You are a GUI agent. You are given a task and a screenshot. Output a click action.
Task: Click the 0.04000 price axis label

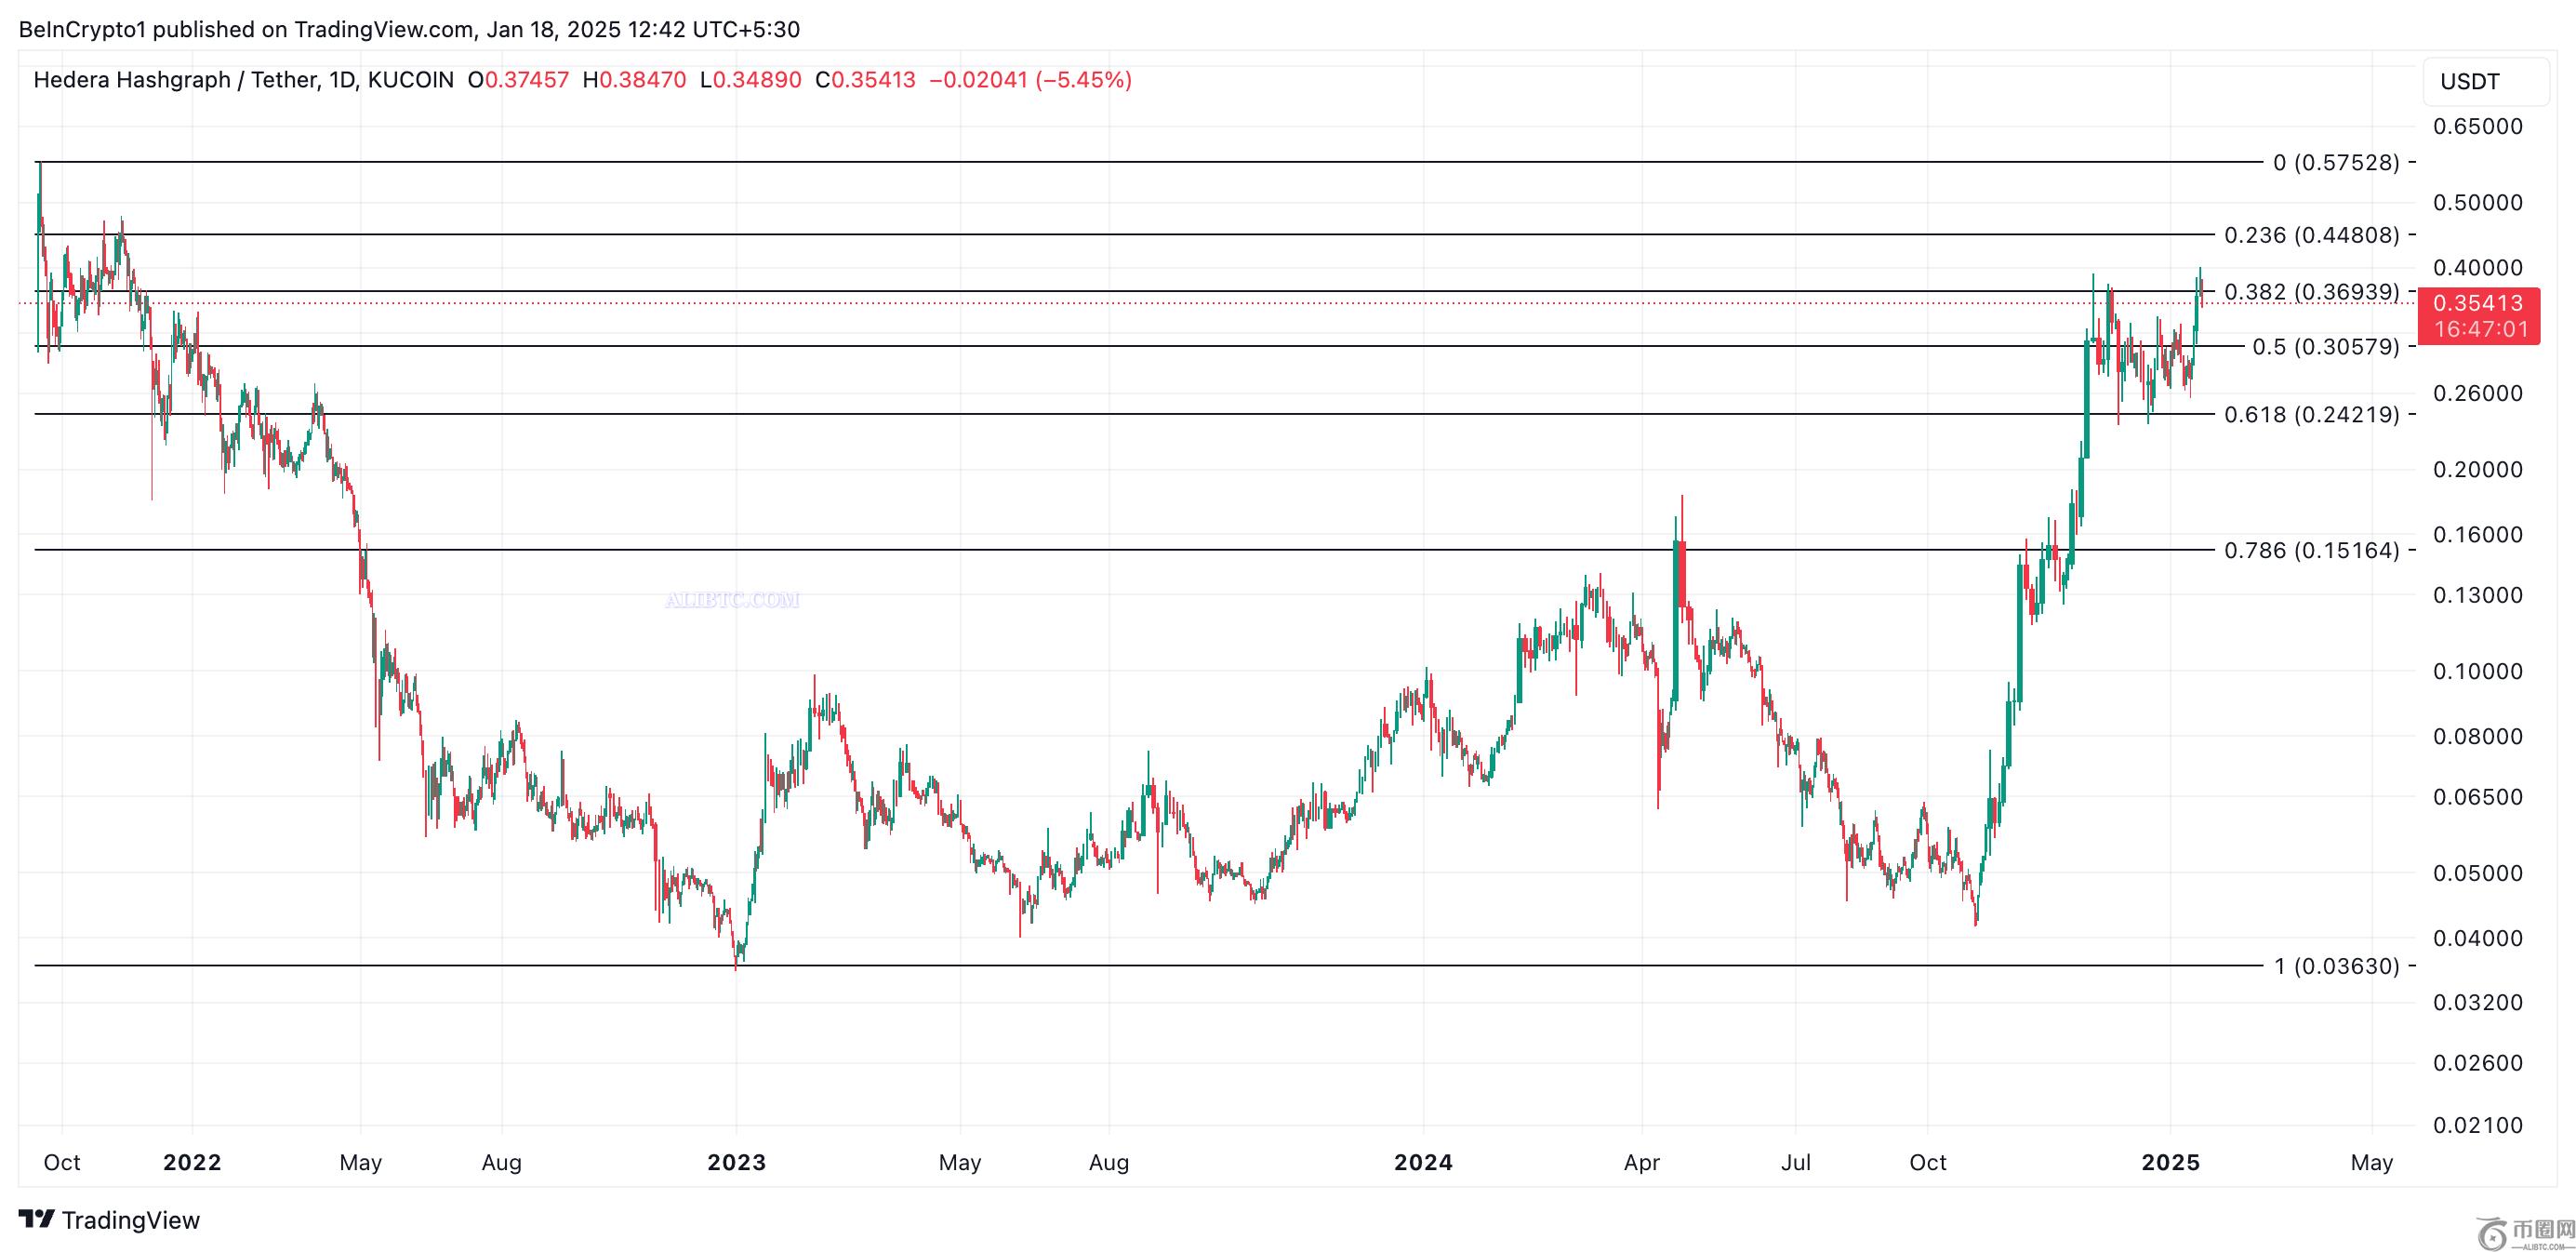click(x=2478, y=938)
